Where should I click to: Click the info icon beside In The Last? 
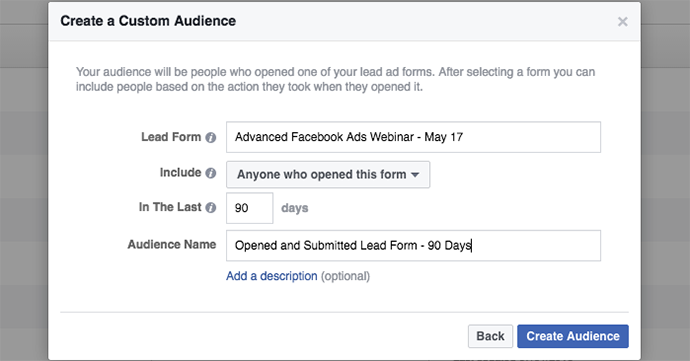211,207
